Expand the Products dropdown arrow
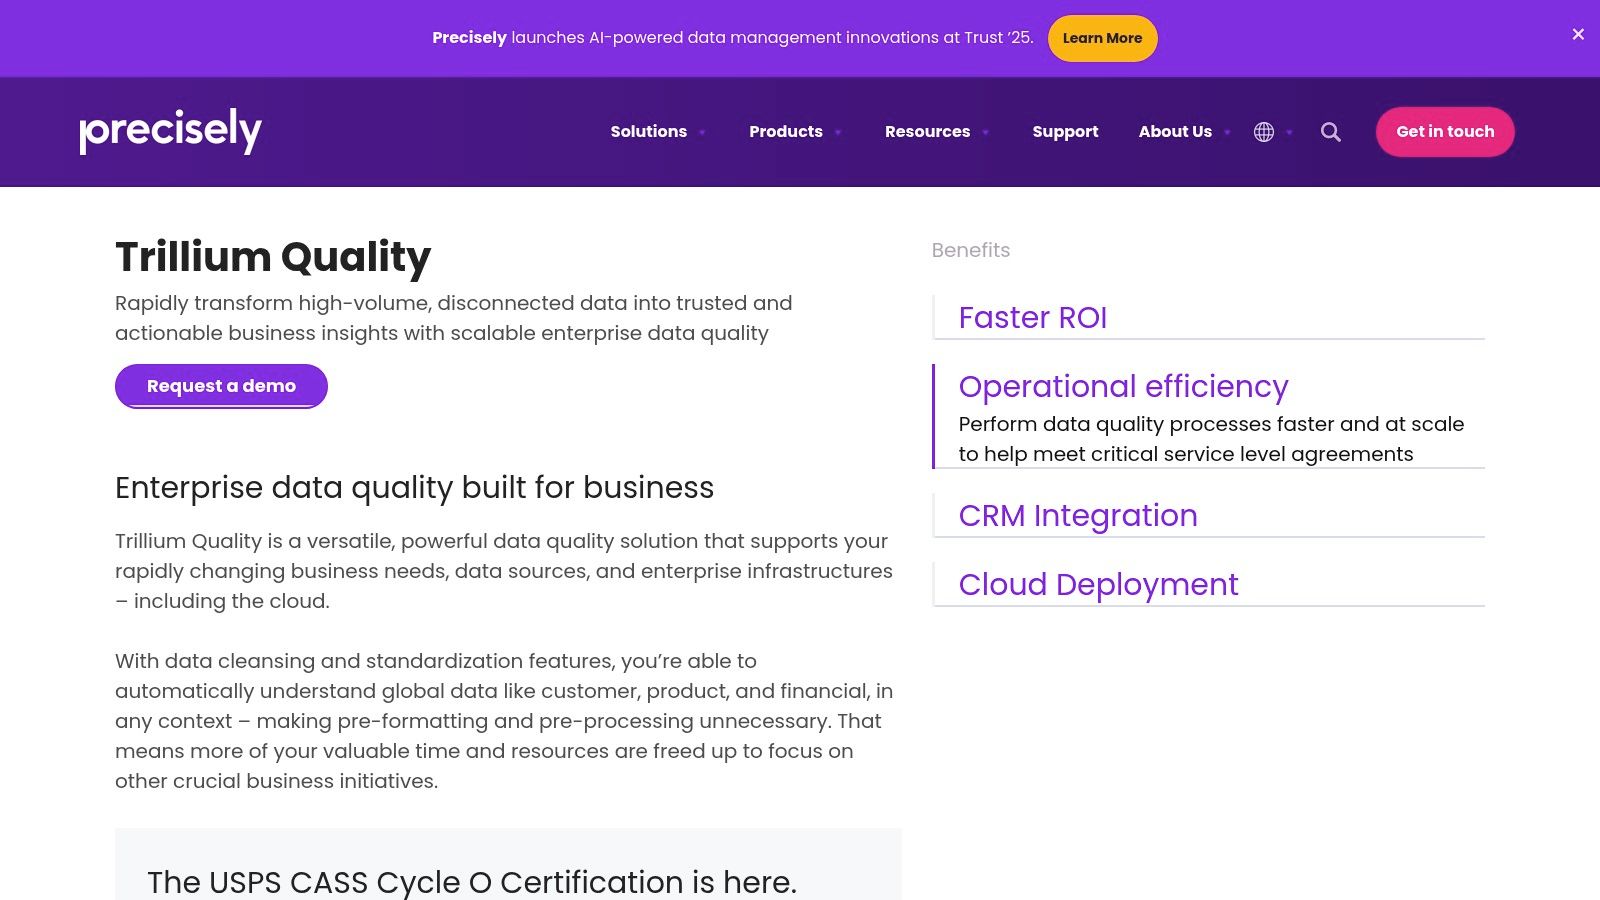Image resolution: width=1600 pixels, height=900 pixels. [x=838, y=132]
